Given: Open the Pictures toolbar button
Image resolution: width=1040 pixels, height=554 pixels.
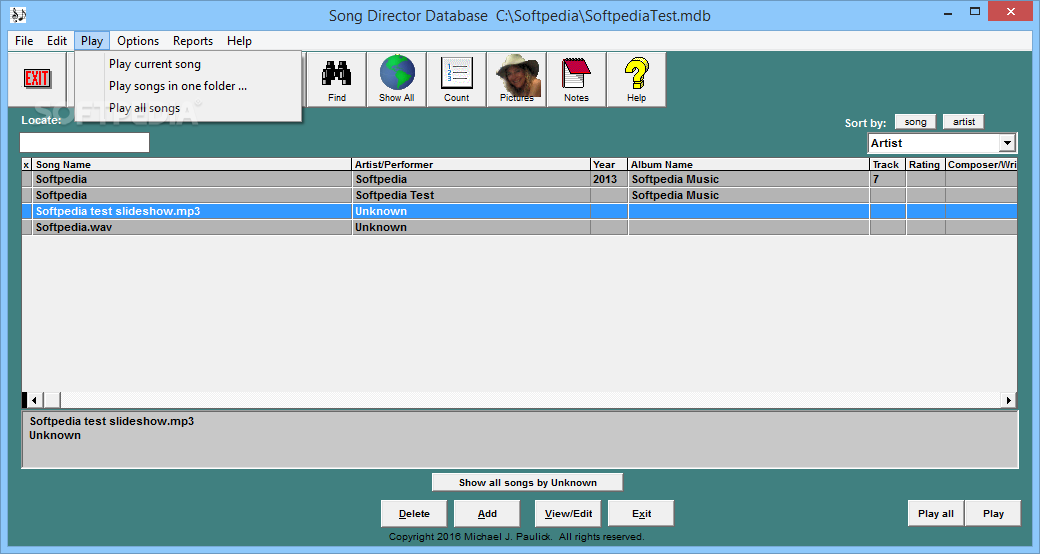Looking at the screenshot, I should point(516,79).
